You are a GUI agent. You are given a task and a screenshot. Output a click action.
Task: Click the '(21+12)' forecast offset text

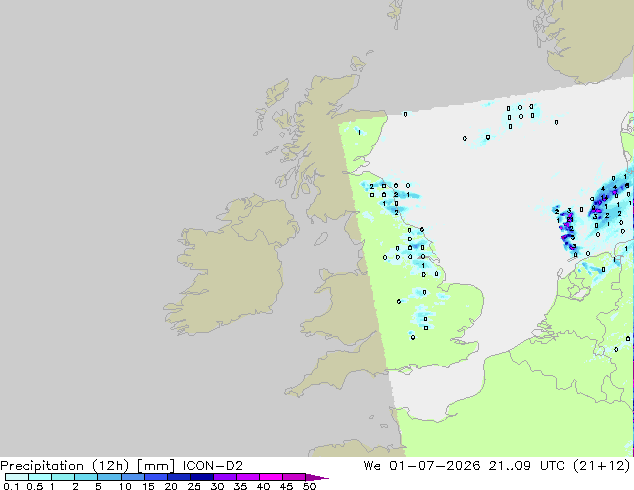tap(601, 466)
